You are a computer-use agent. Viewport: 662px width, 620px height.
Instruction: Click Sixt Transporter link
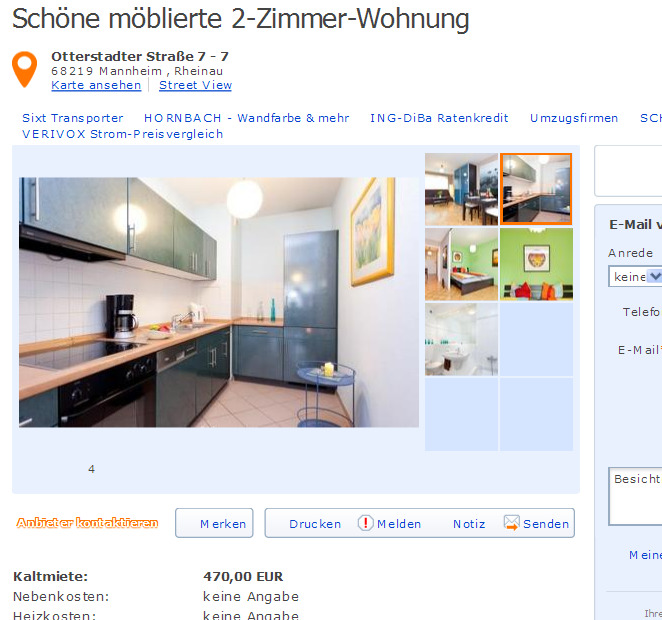(x=73, y=118)
